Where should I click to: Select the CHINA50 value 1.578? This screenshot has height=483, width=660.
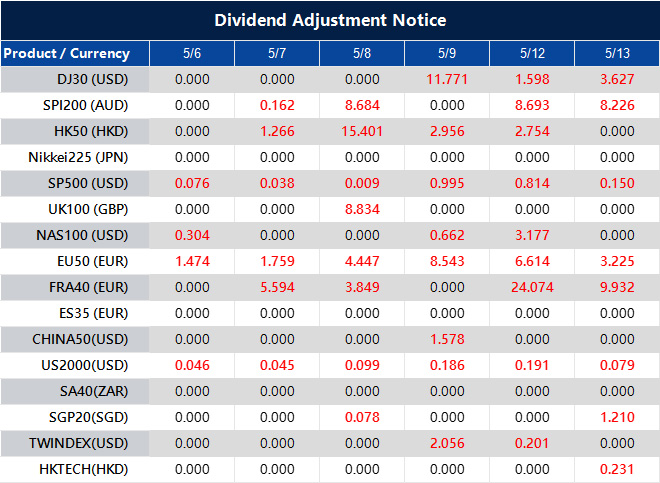point(447,339)
